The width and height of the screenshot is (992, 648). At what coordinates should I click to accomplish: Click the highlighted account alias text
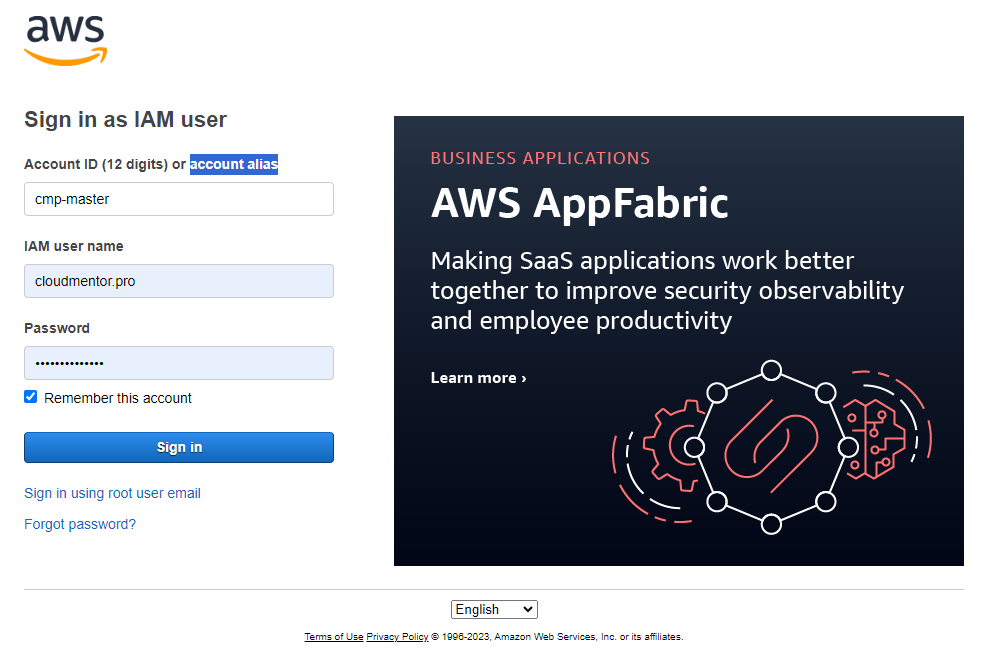pyautogui.click(x=234, y=164)
